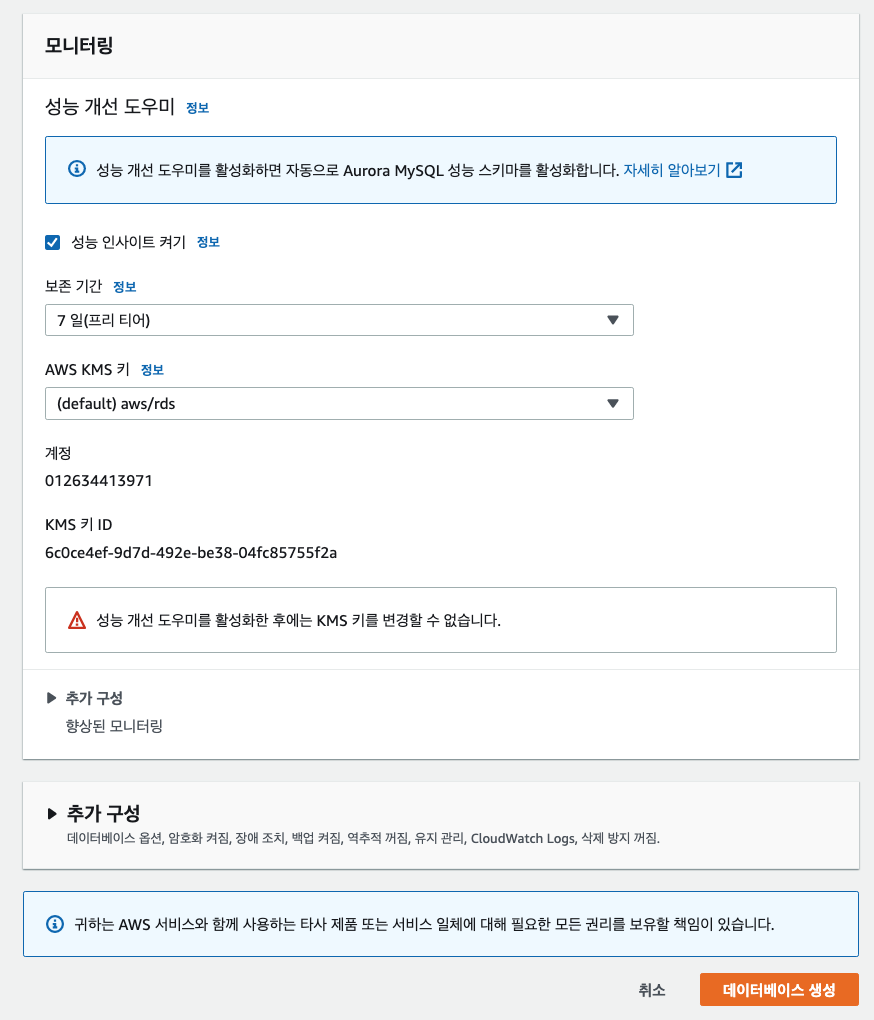Image resolution: width=874 pixels, height=1020 pixels.
Task: Open 정보 link next to 보존 기간
Action: click(x=124, y=287)
